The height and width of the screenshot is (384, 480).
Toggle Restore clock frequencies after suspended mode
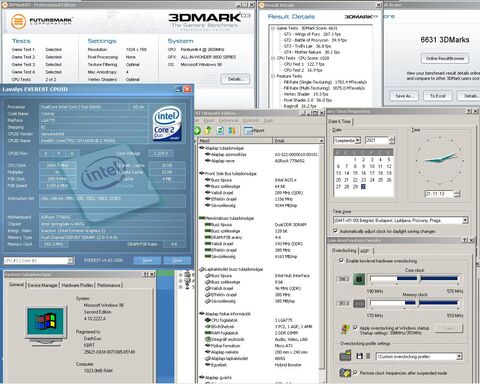(x=355, y=373)
